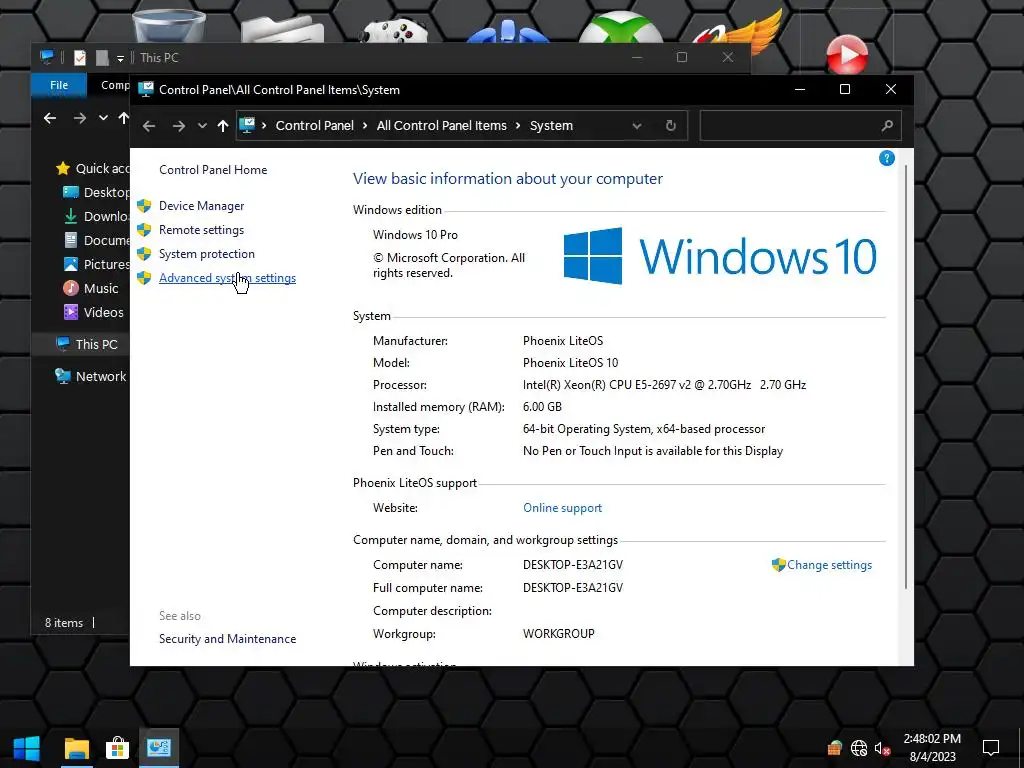Click the blank New folder icon in This PC toolbar
This screenshot has width=1024, height=768.
pyautogui.click(x=102, y=58)
